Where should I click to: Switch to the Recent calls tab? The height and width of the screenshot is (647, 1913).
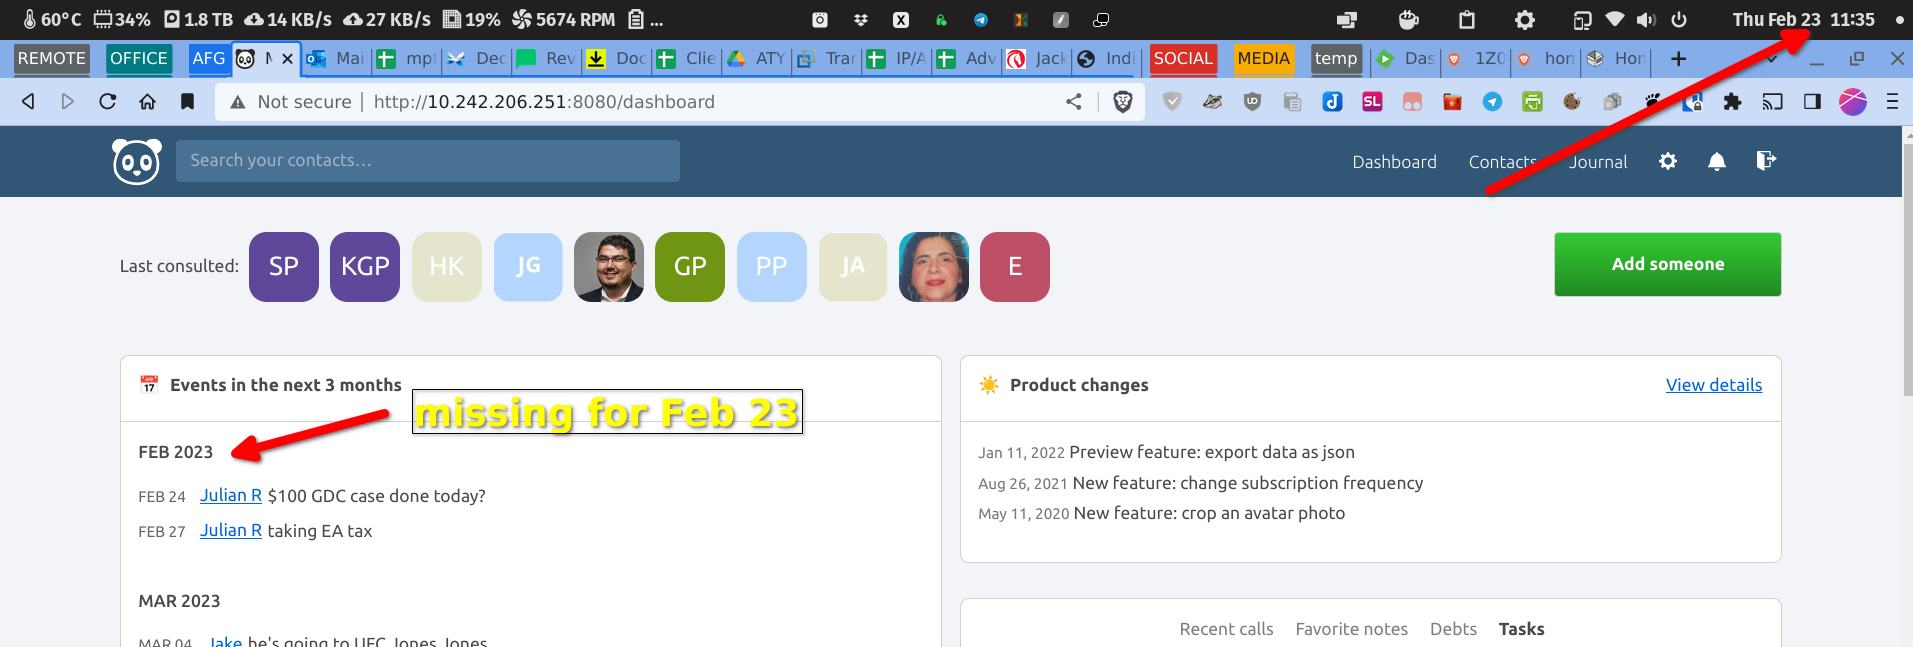click(1226, 629)
